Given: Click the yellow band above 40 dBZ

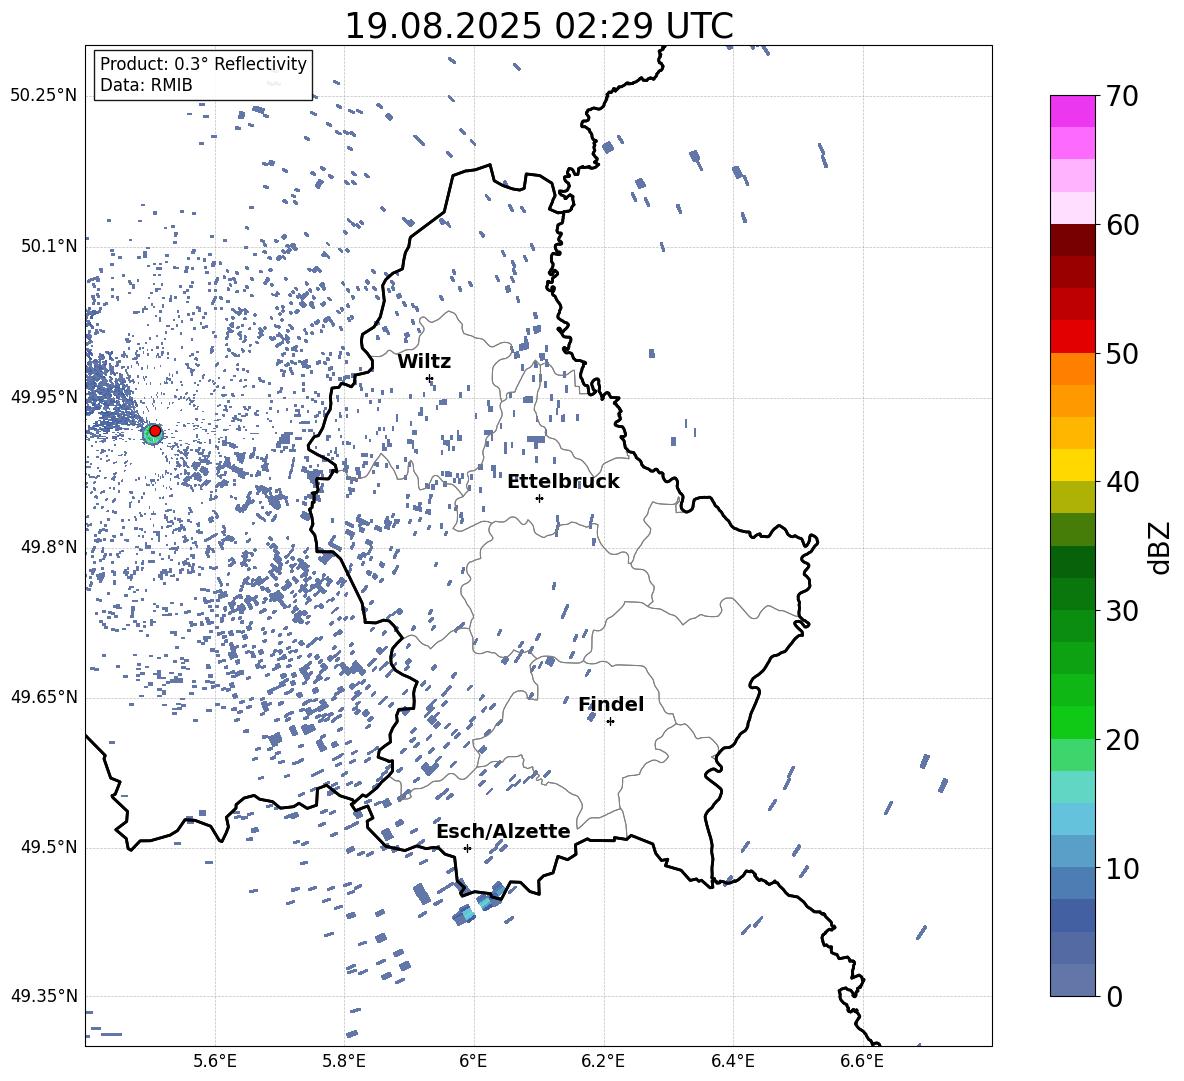Looking at the screenshot, I should [x=1072, y=465].
